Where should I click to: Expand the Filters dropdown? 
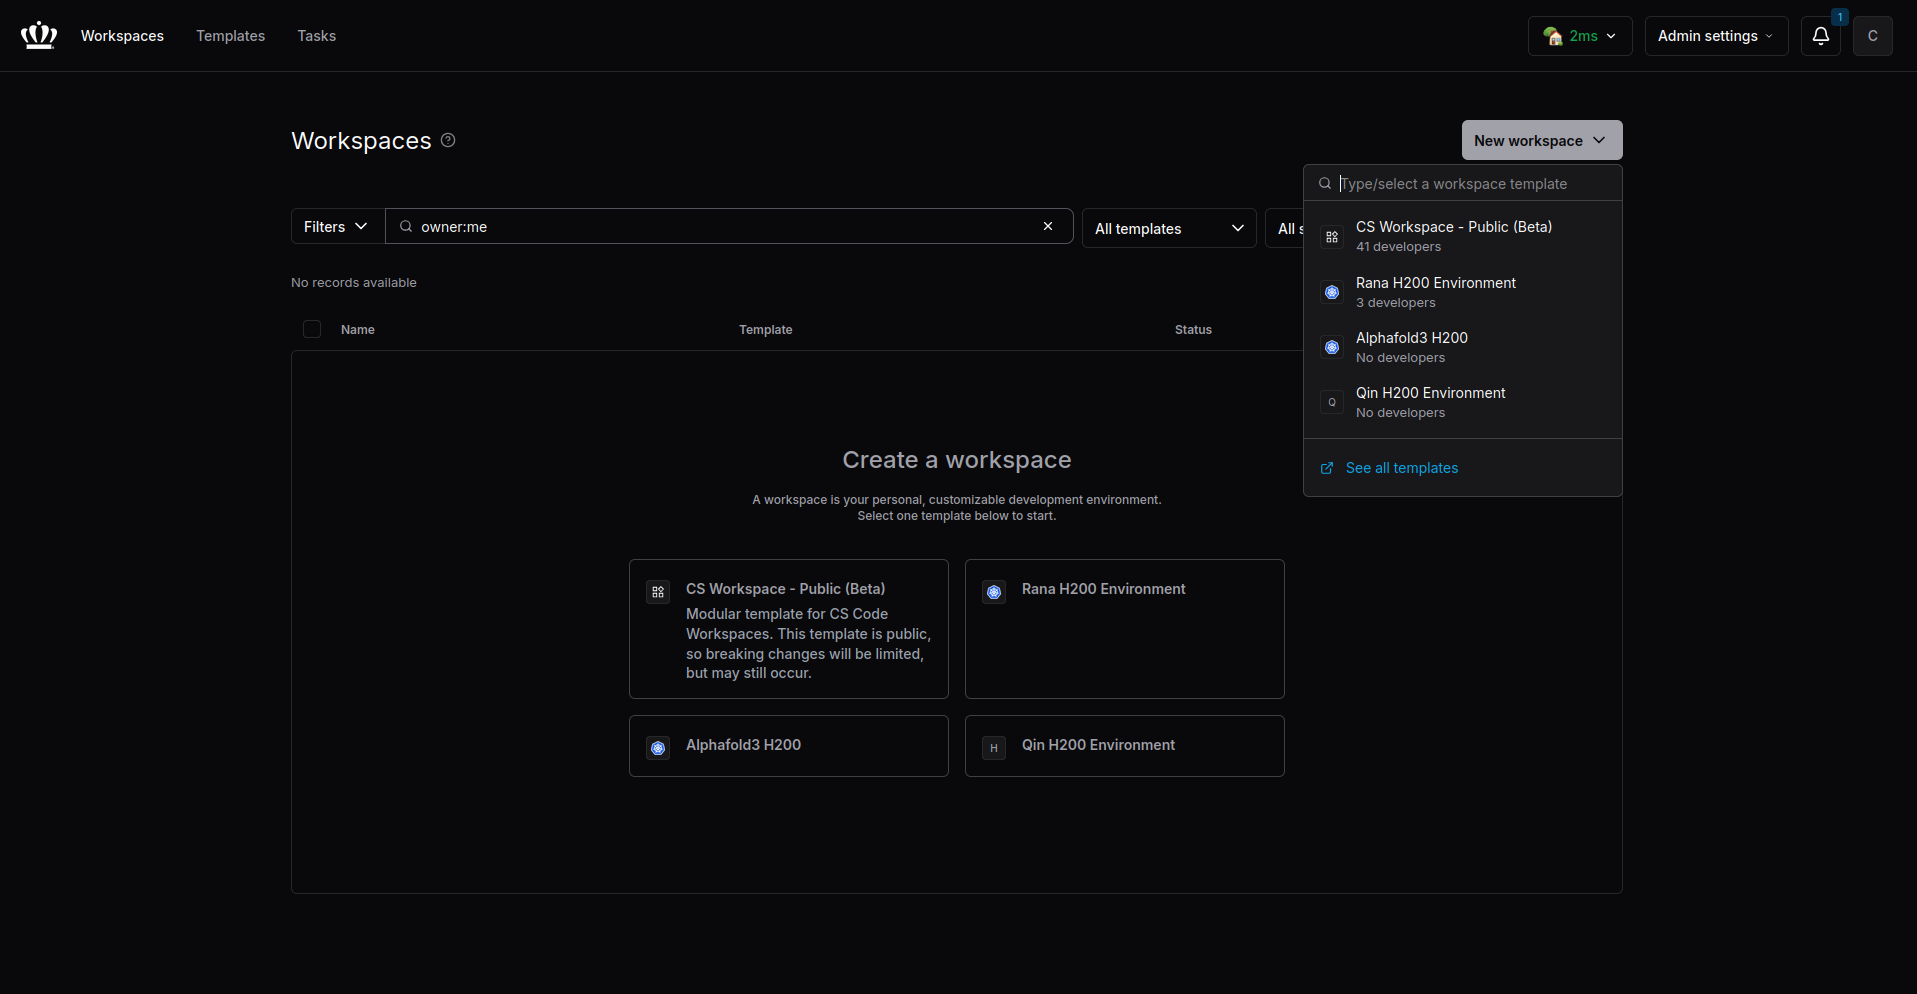click(x=337, y=227)
